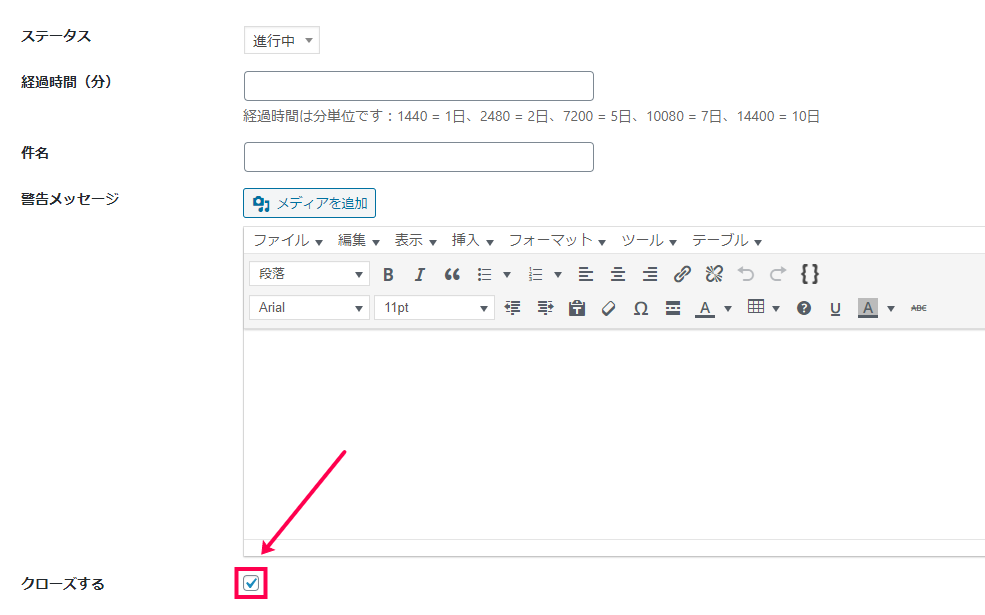
Task: Open the 11pt font size dropdown
Action: click(435, 308)
